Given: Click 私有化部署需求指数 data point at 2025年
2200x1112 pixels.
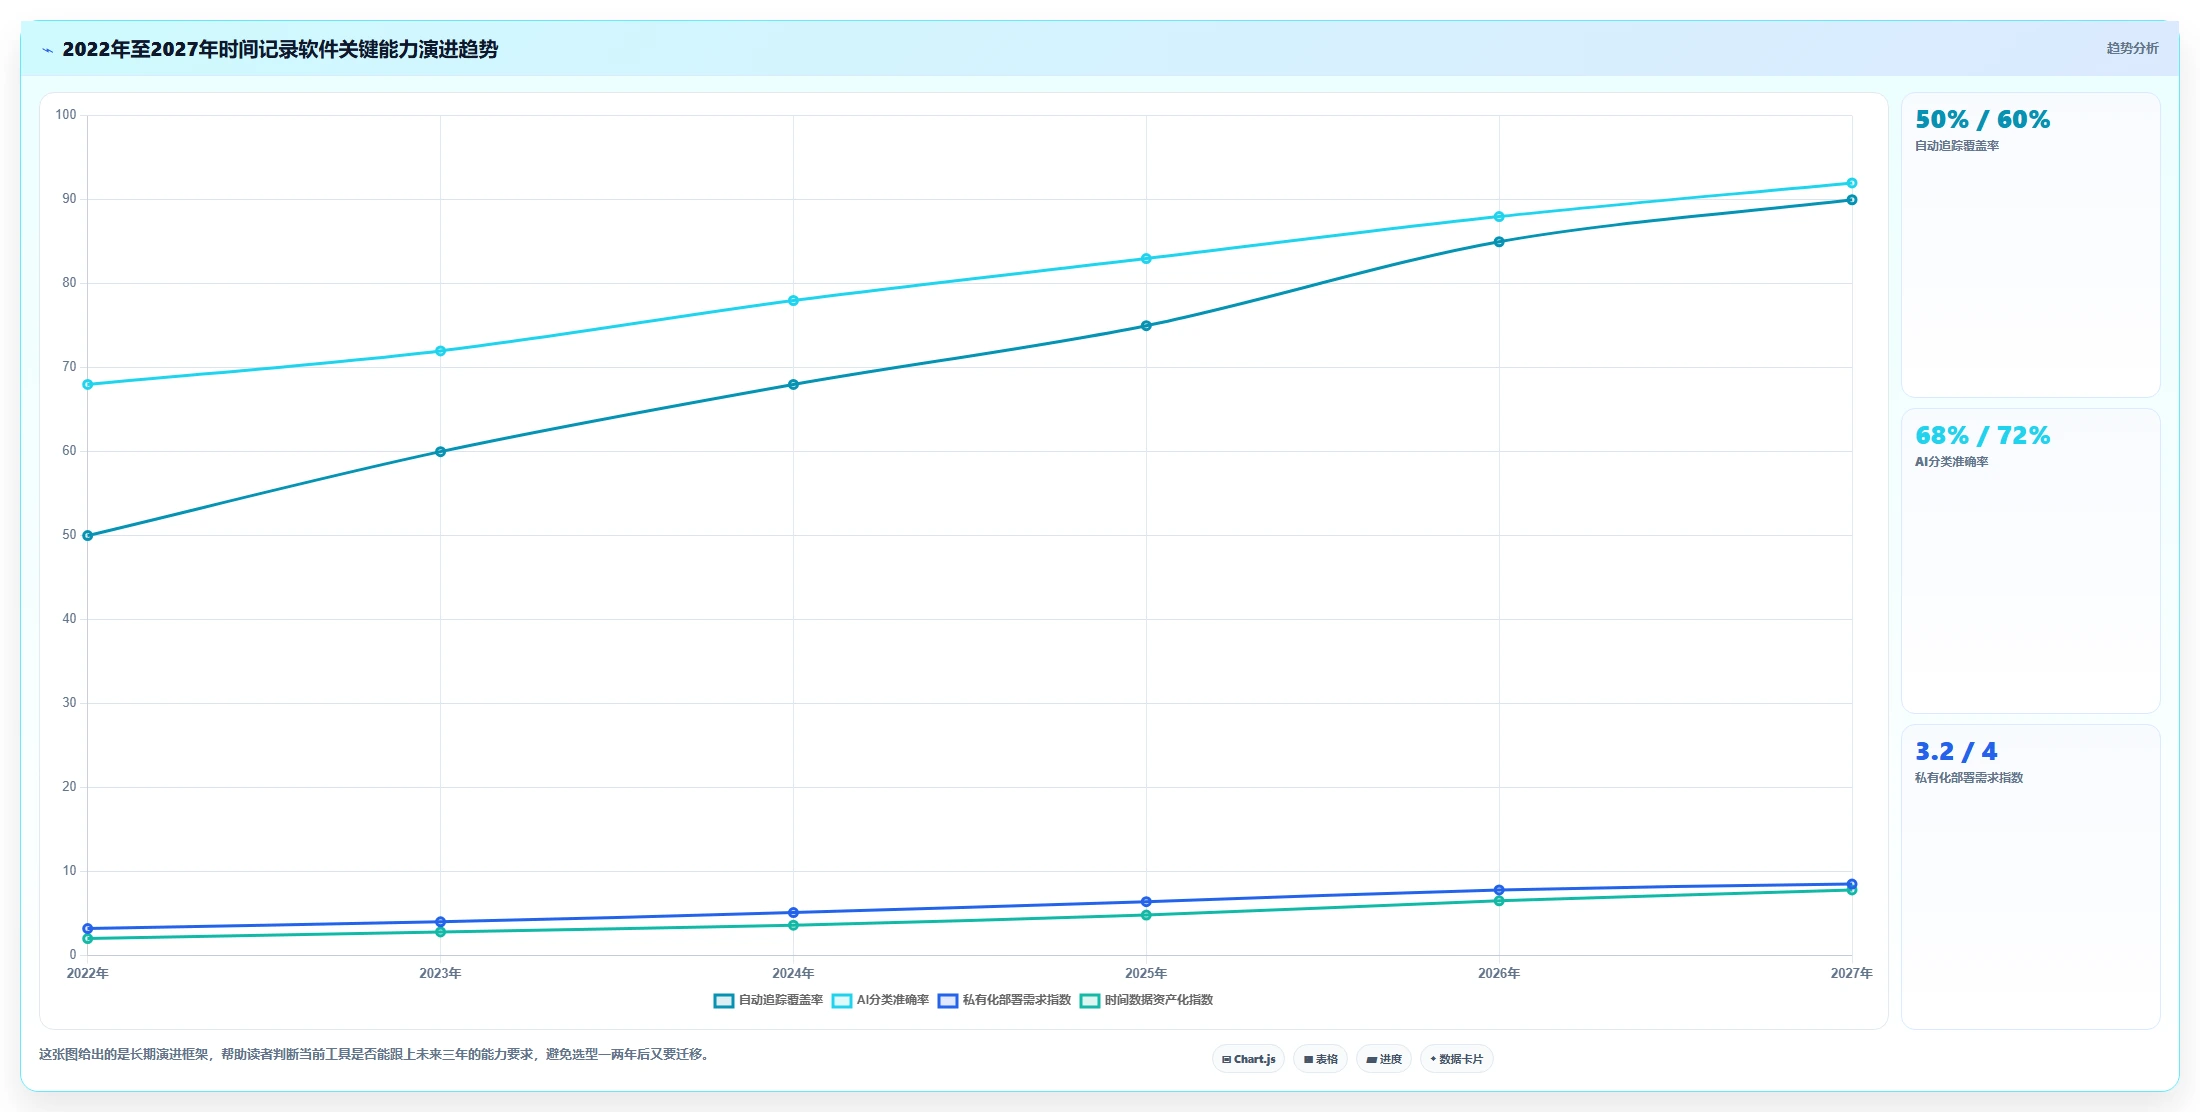Looking at the screenshot, I should (x=1146, y=902).
